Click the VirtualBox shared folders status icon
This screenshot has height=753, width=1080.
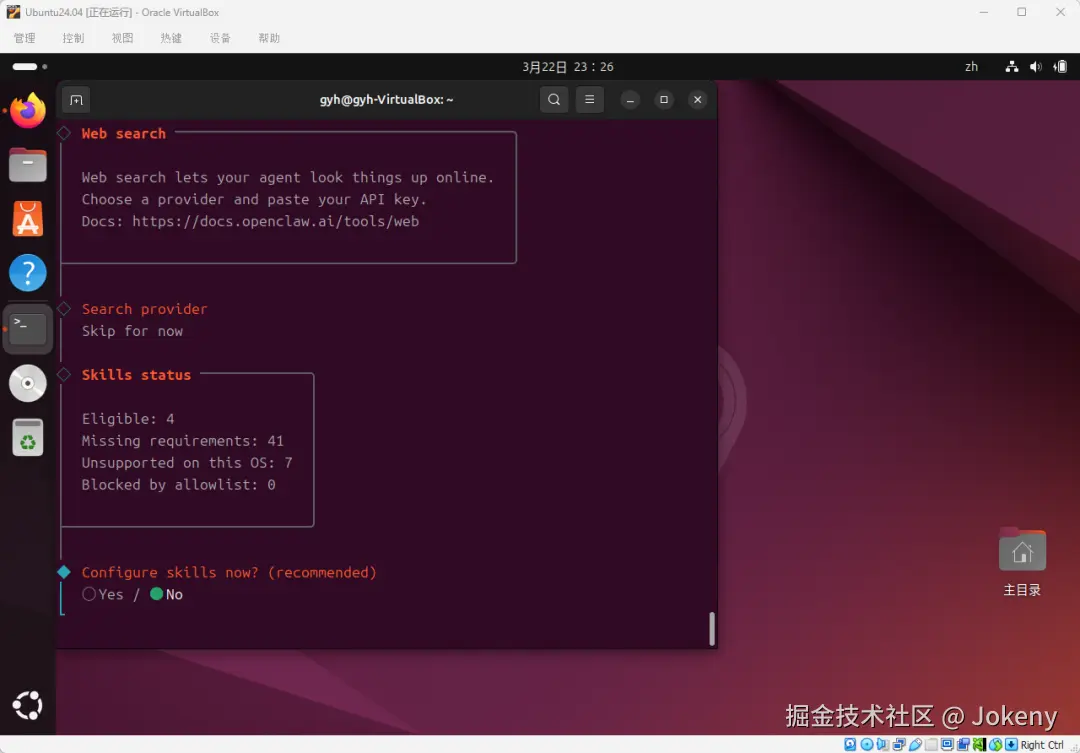(x=931, y=745)
